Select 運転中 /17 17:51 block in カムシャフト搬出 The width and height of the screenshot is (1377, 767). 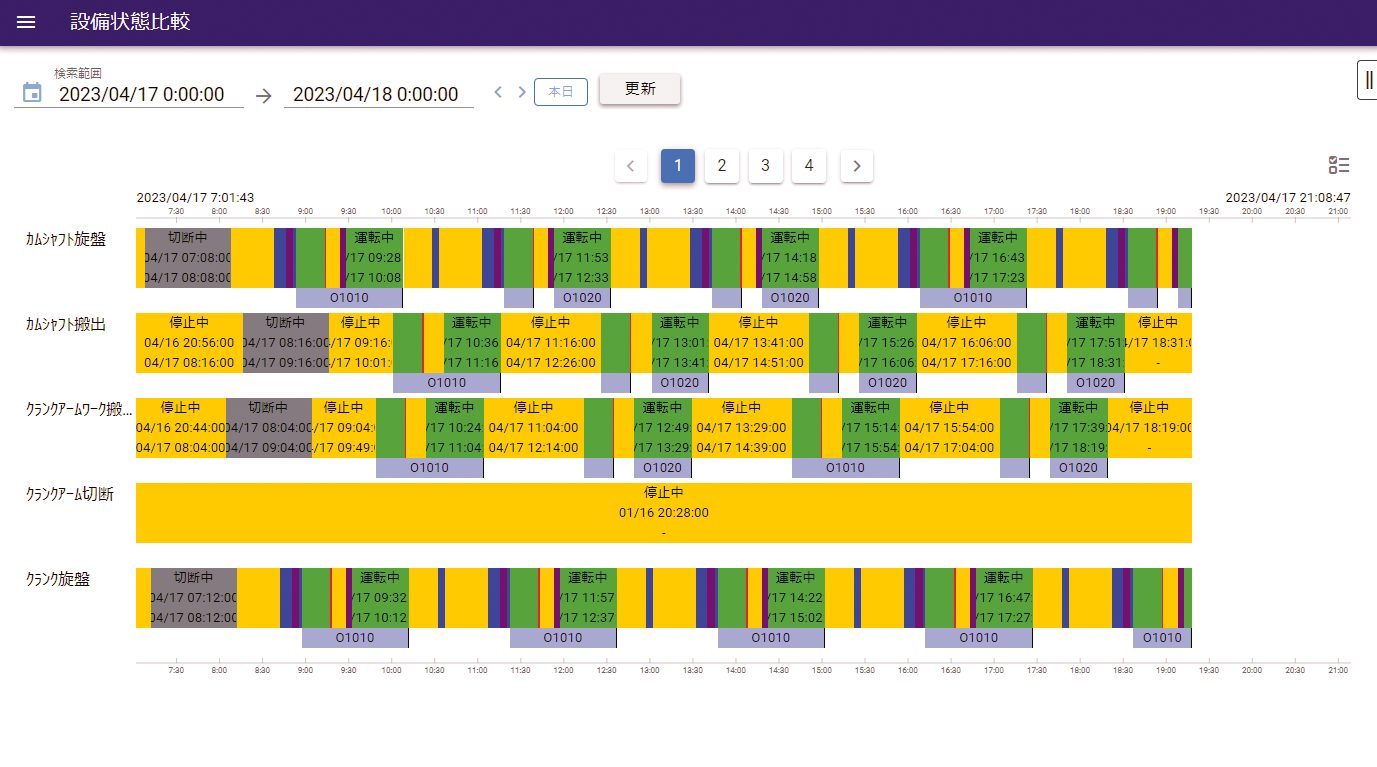coord(1096,343)
